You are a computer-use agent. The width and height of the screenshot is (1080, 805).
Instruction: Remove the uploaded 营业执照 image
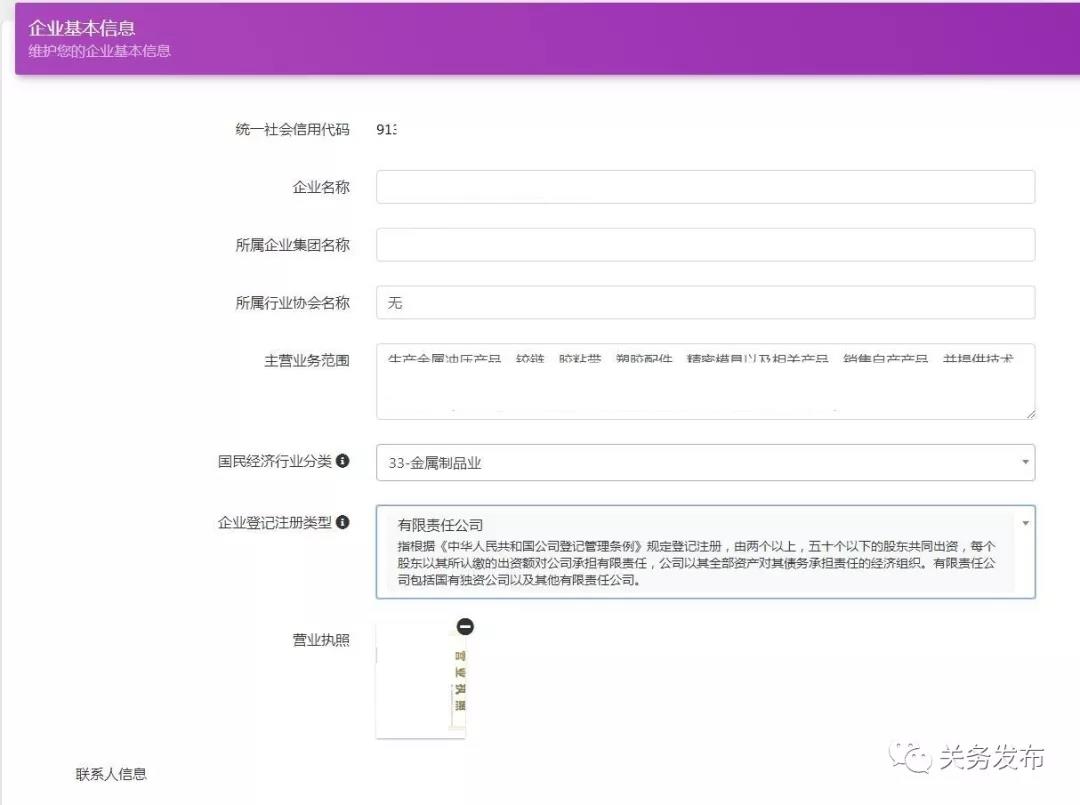(x=465, y=627)
